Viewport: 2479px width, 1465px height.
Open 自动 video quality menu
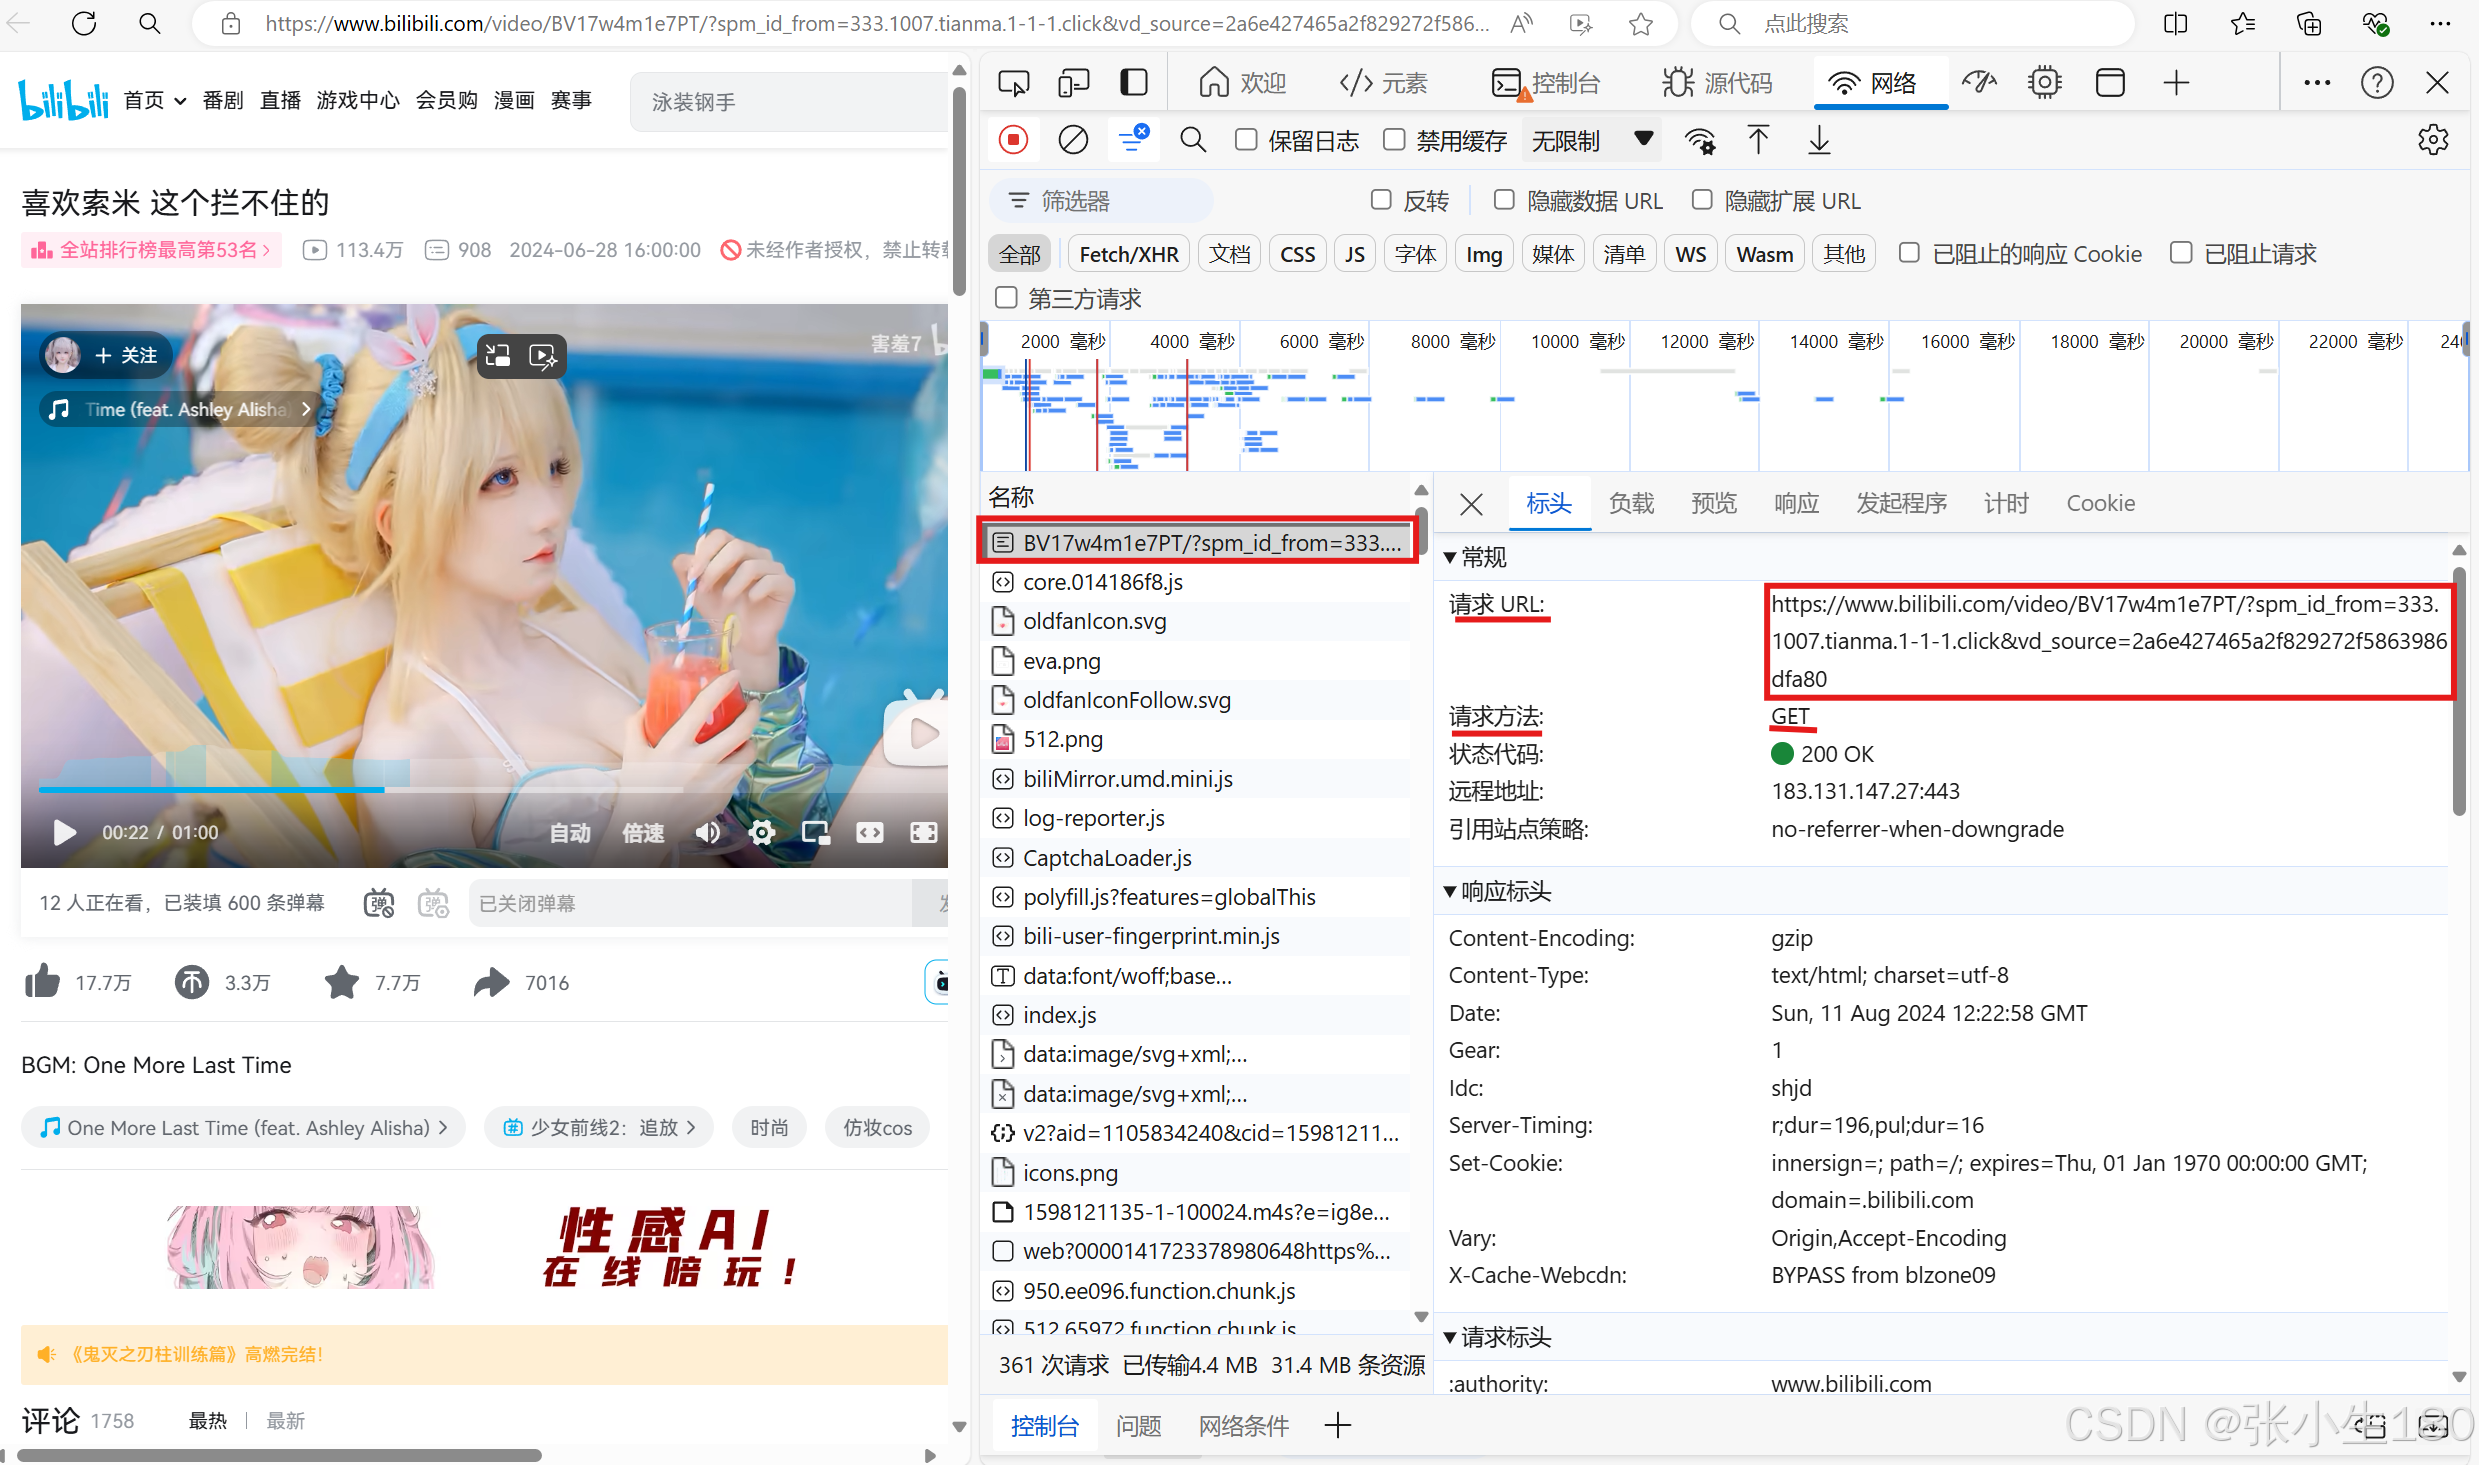click(570, 832)
